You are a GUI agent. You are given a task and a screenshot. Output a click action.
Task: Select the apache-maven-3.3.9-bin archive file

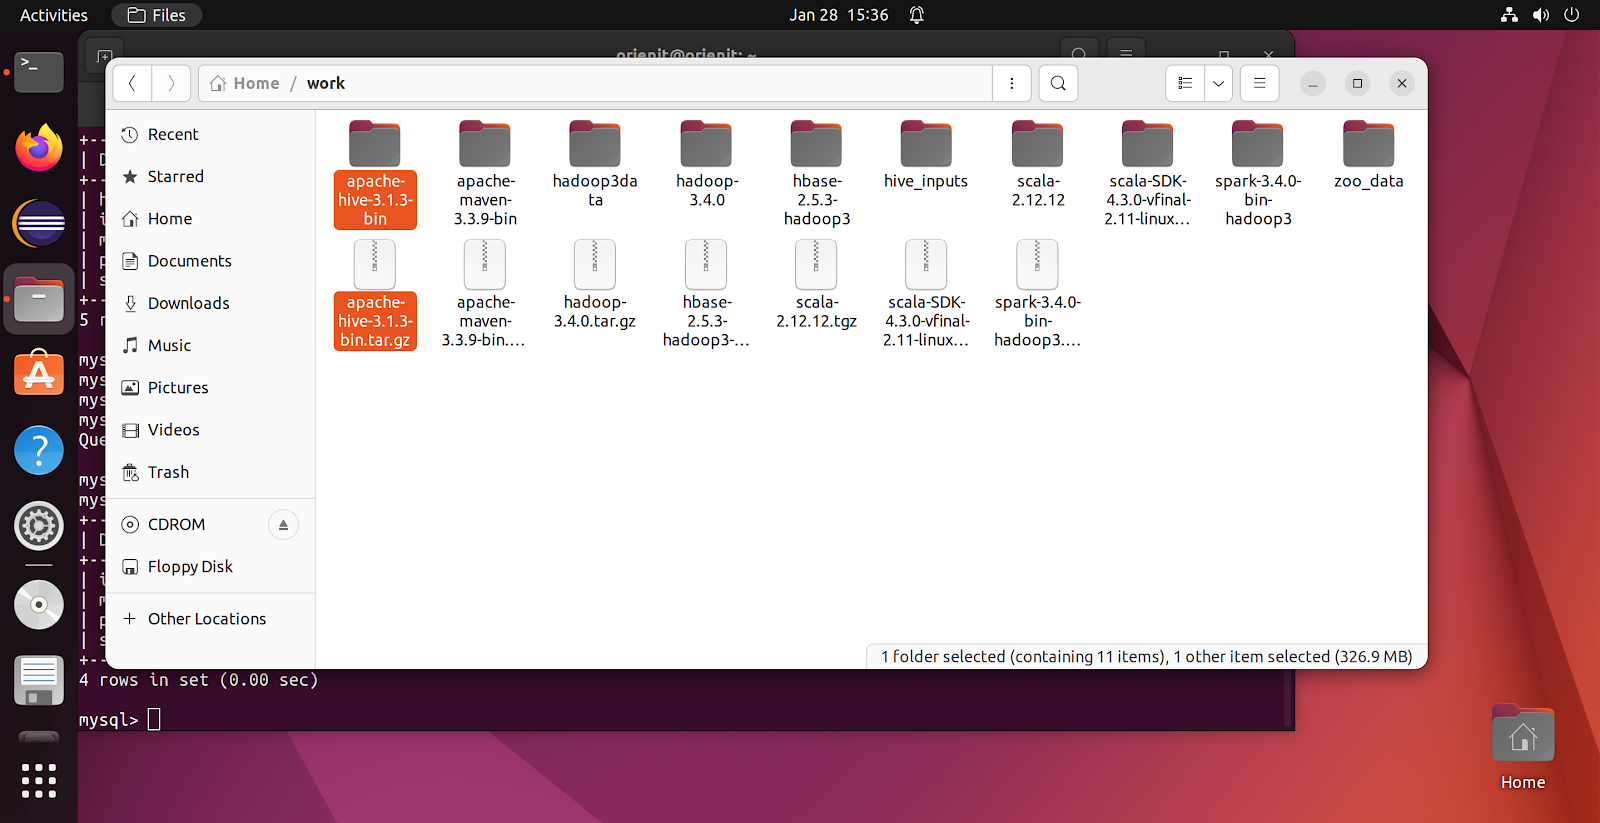(x=485, y=295)
